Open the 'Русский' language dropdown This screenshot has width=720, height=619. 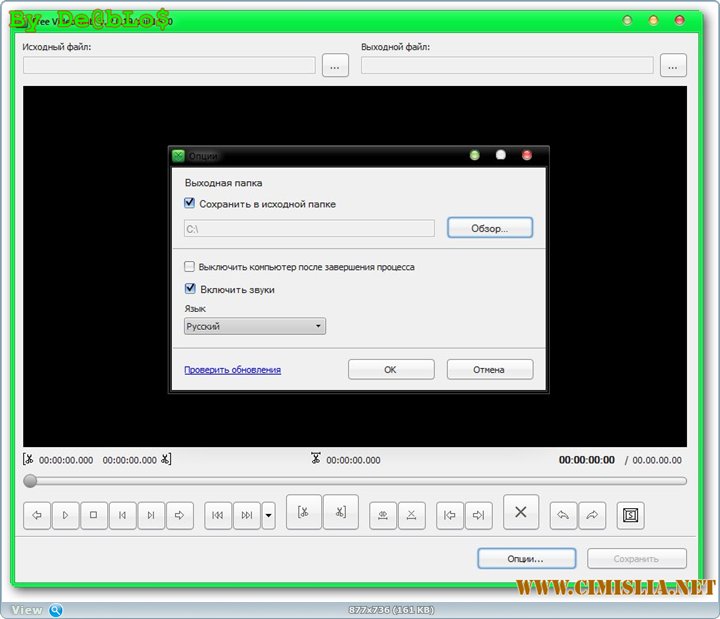(x=255, y=326)
